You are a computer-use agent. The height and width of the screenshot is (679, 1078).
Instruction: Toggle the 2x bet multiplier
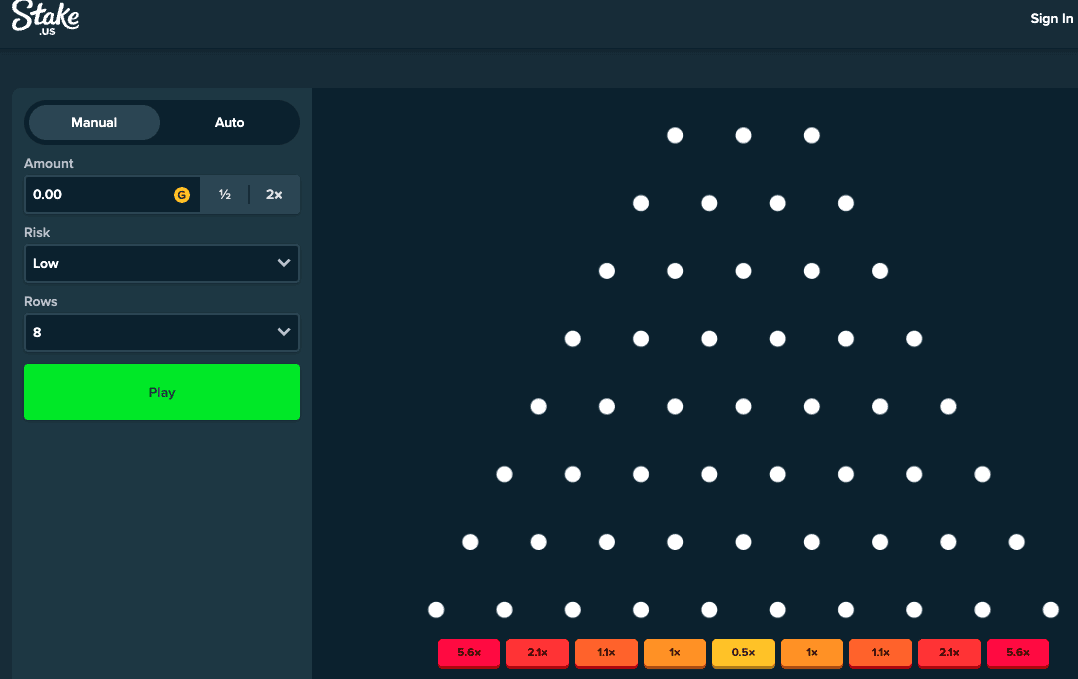click(274, 194)
